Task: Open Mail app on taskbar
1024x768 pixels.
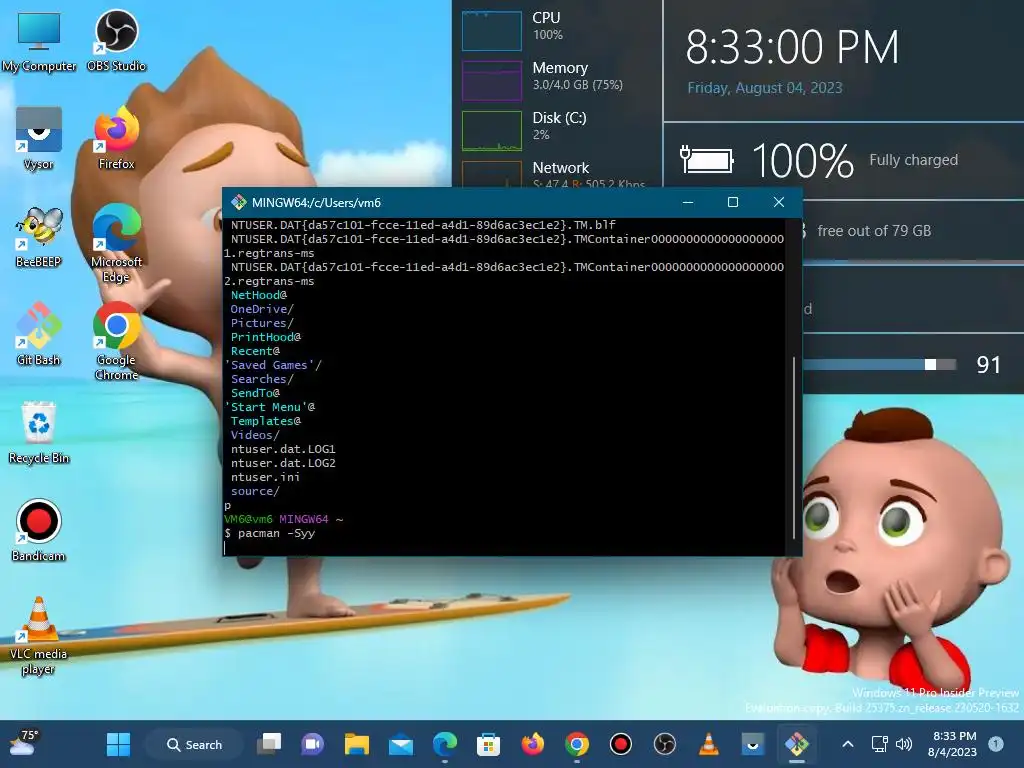Action: coord(400,744)
